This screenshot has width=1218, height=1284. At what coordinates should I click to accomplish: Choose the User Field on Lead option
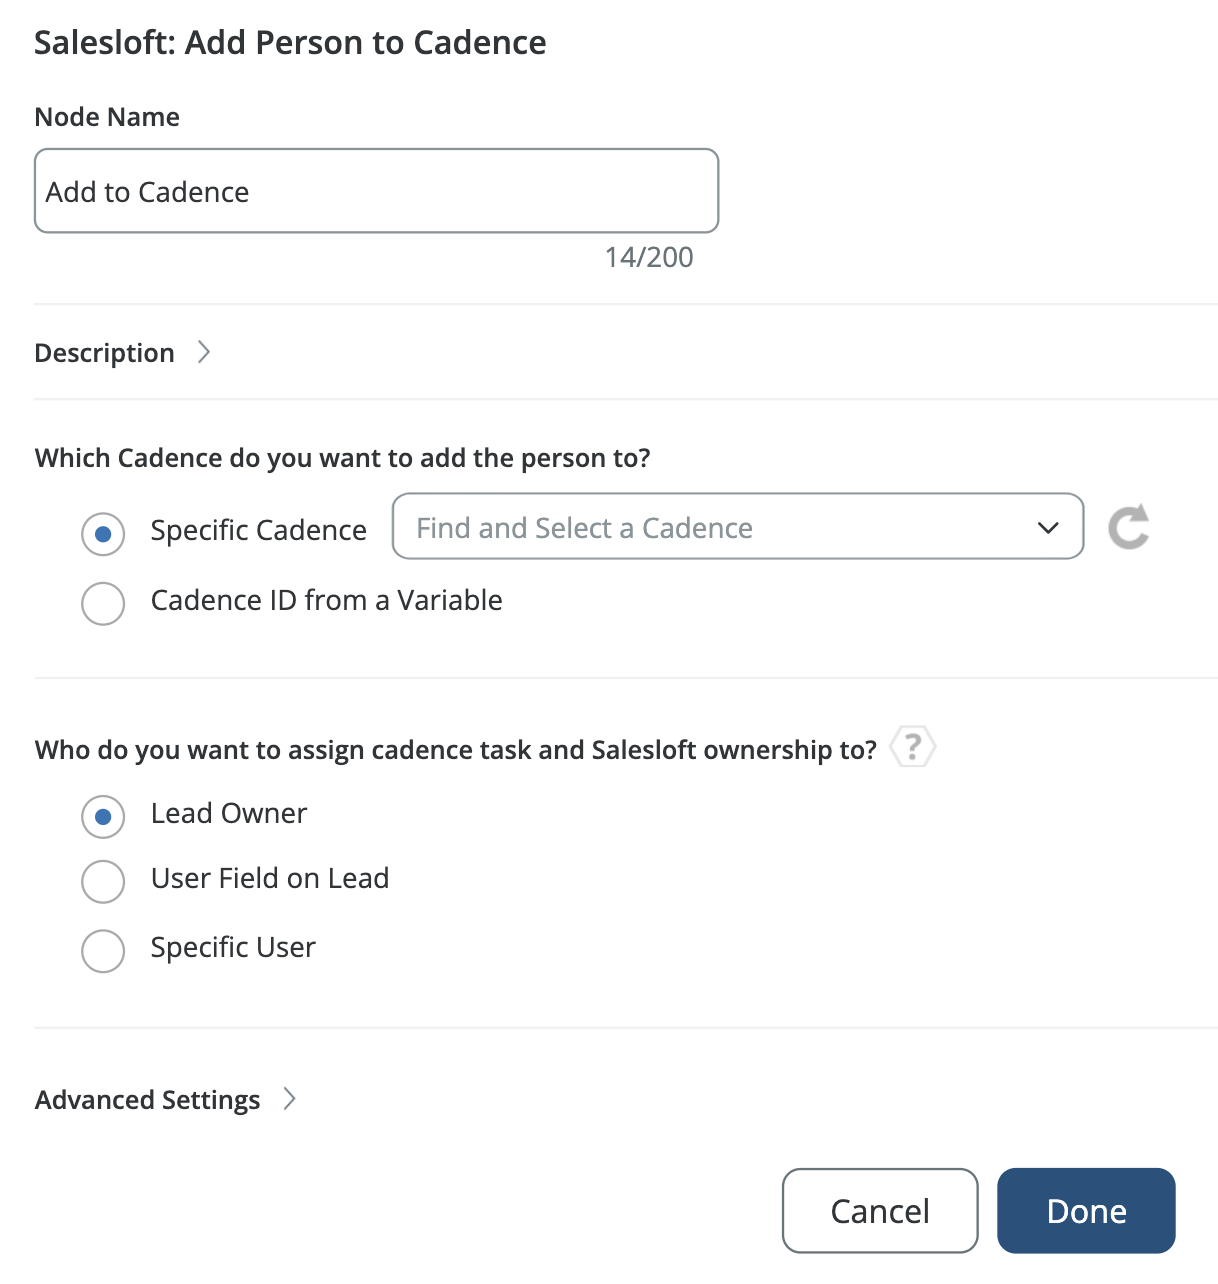click(x=103, y=882)
